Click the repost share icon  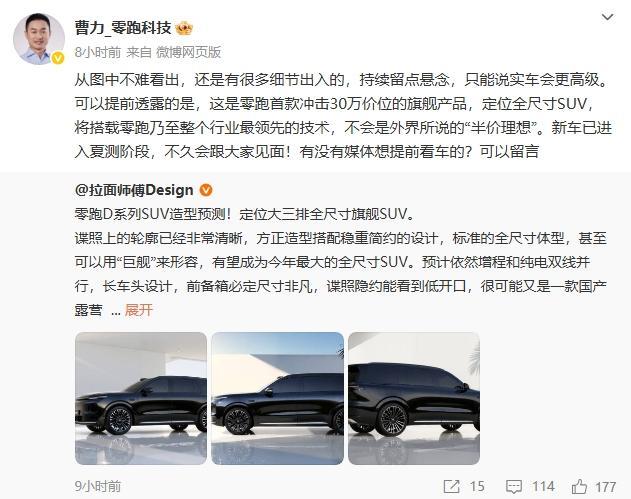[x=451, y=487]
